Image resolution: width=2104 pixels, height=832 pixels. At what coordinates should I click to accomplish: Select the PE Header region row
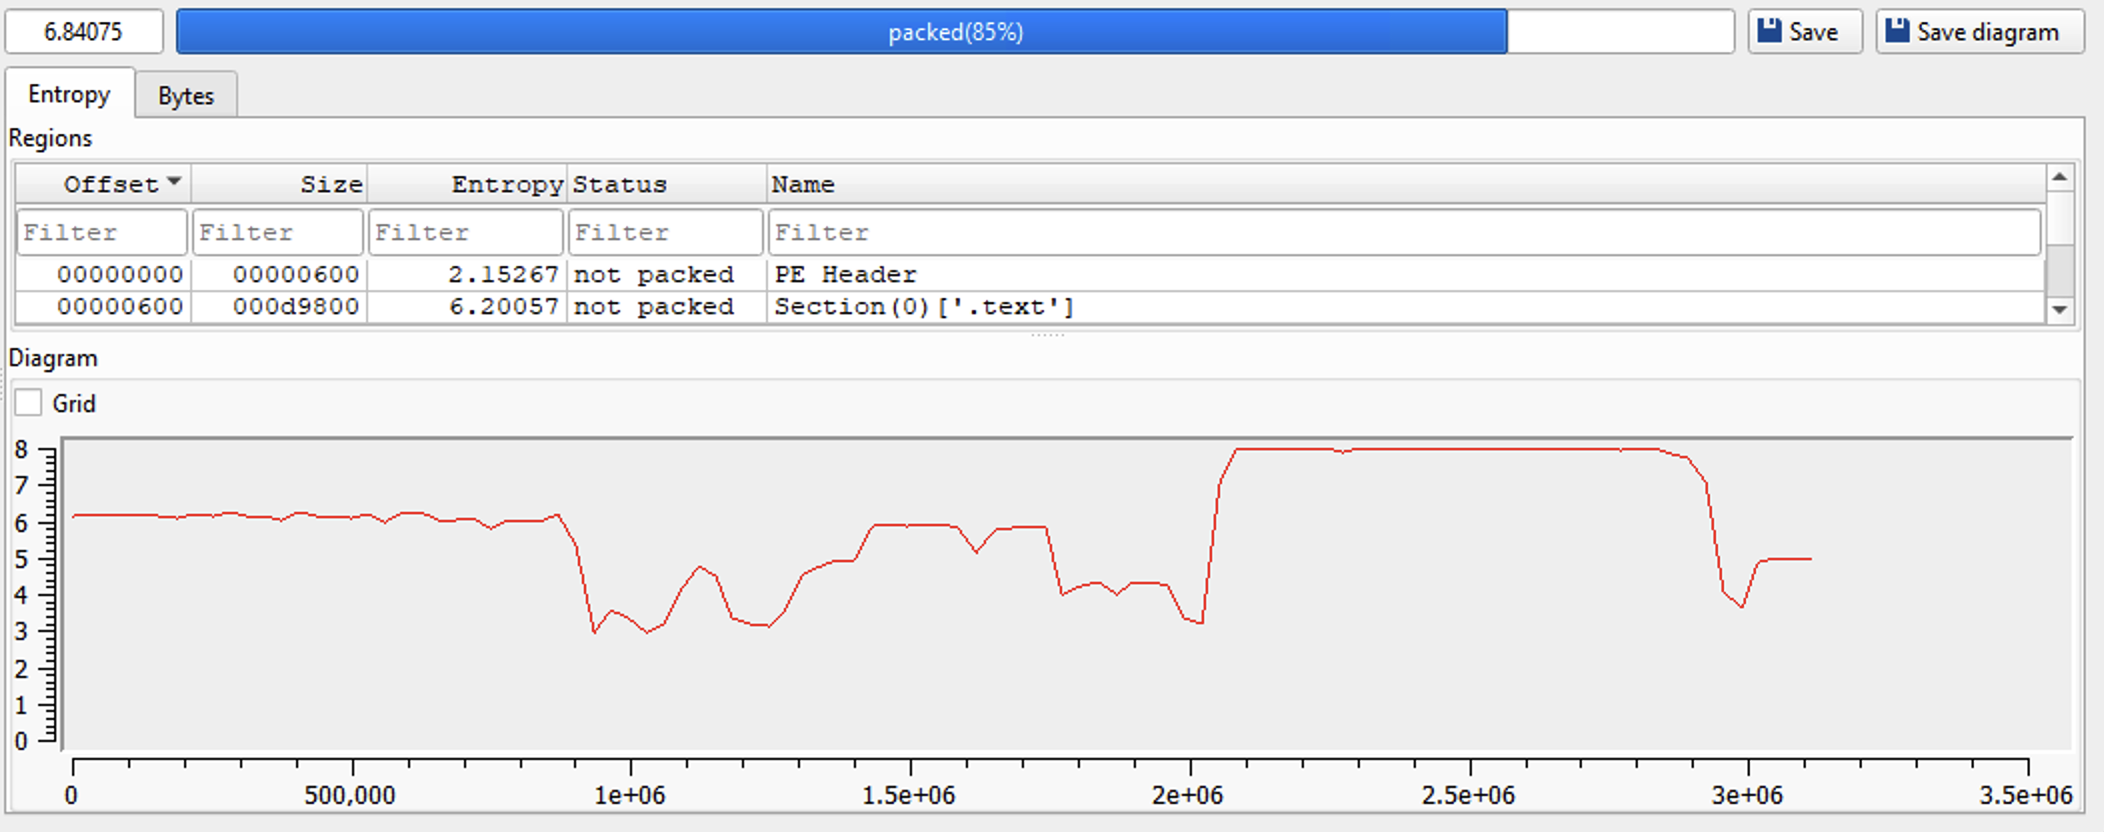click(845, 275)
